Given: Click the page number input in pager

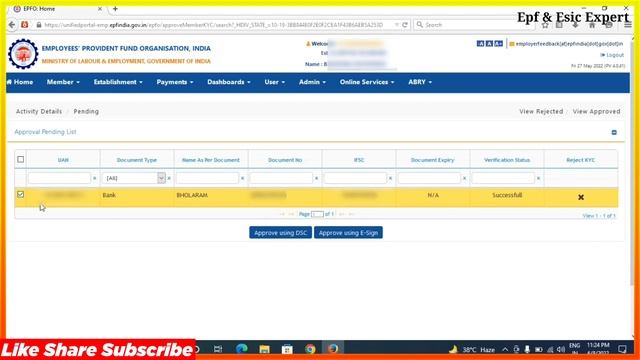Looking at the screenshot, I should click(317, 214).
